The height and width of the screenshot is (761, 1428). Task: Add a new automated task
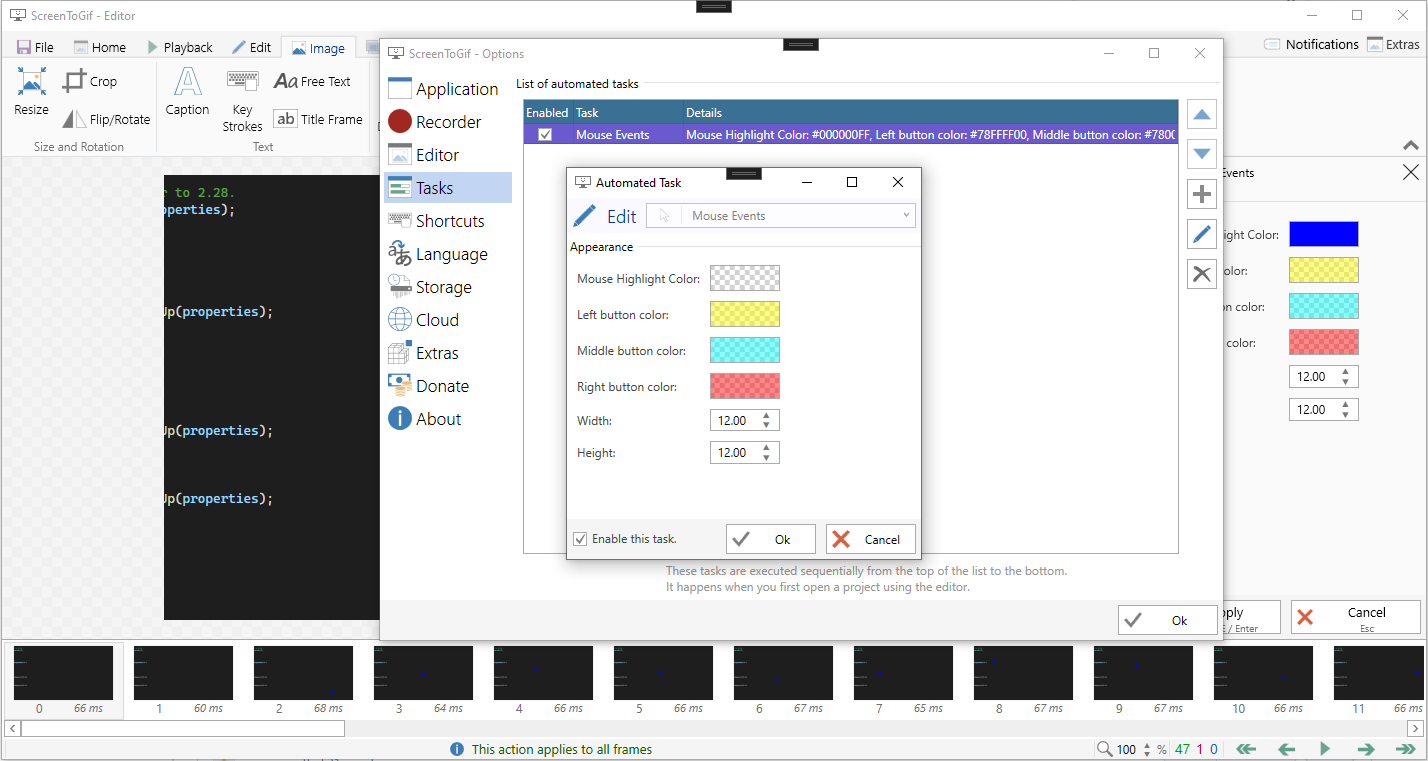tap(1202, 194)
